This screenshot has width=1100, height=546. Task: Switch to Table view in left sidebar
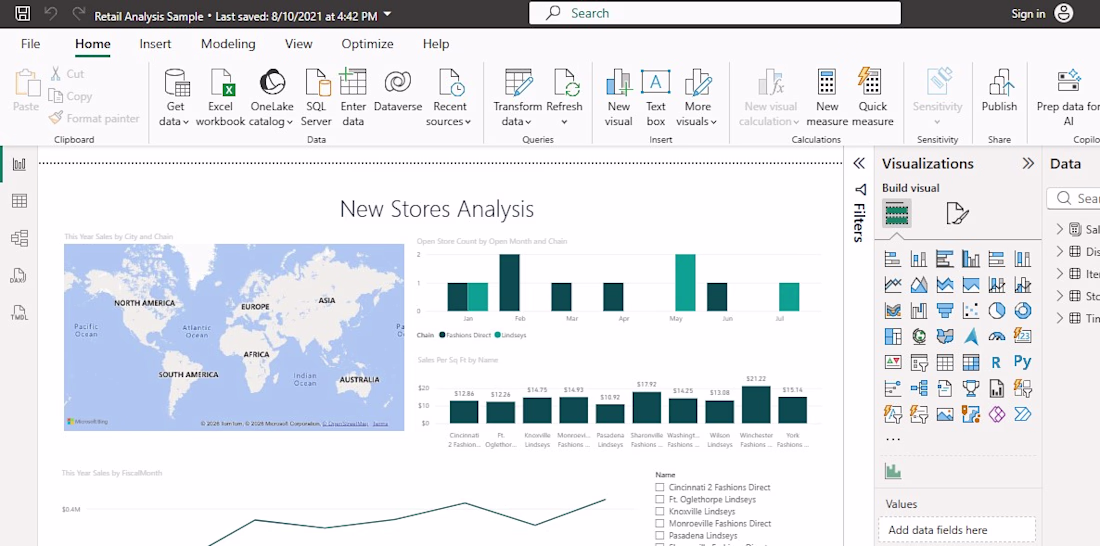coord(20,201)
